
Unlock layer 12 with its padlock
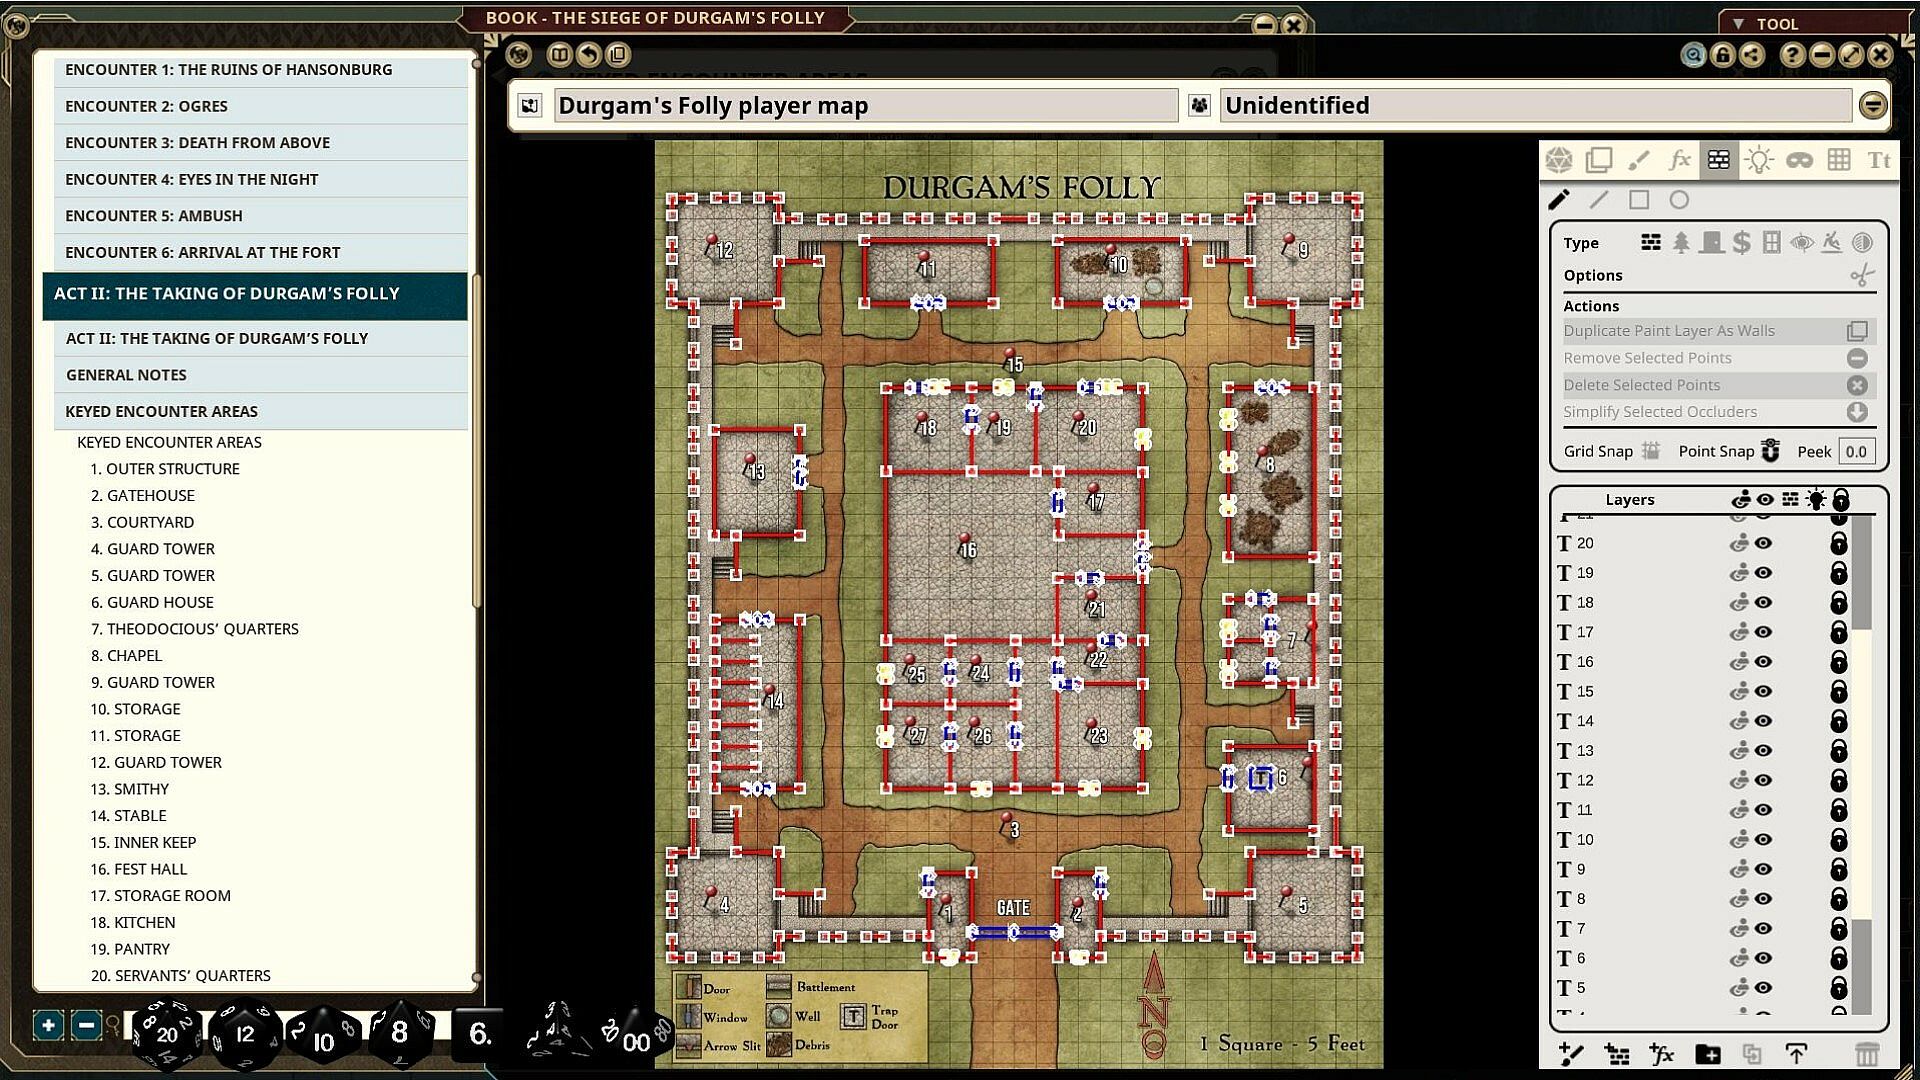pyautogui.click(x=1838, y=780)
